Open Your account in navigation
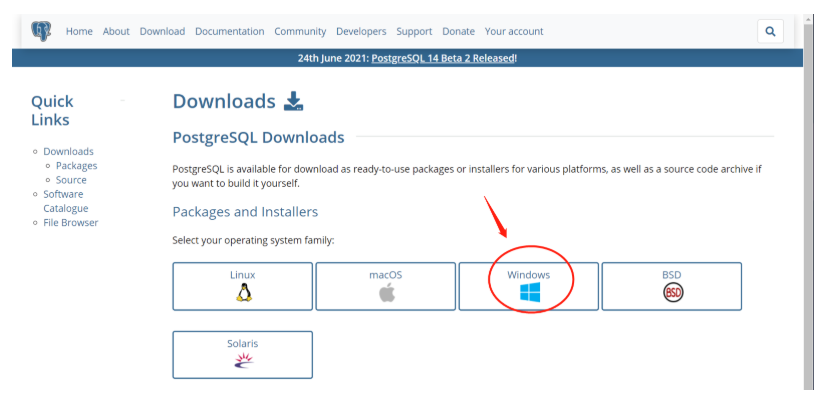Image resolution: width=820 pixels, height=417 pixels. 514,31
